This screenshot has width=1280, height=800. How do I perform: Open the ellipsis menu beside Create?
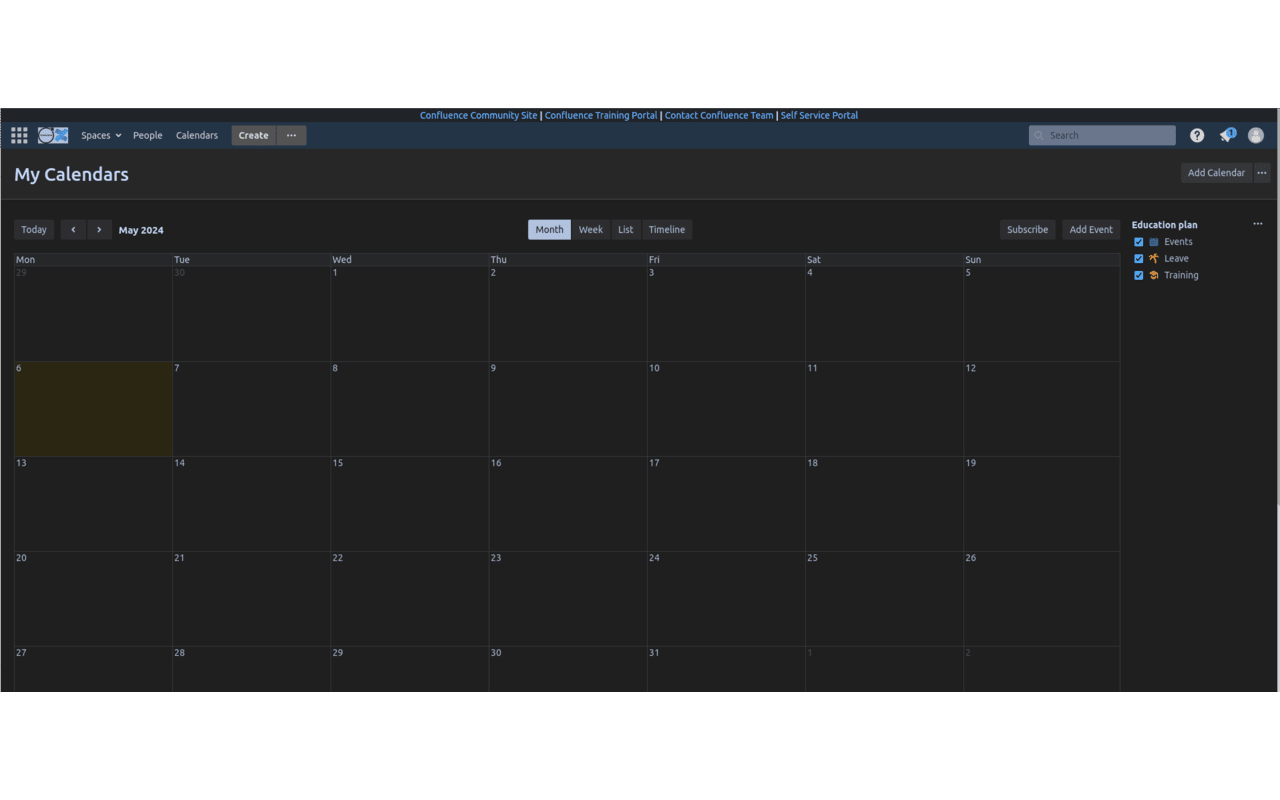tap(291, 135)
